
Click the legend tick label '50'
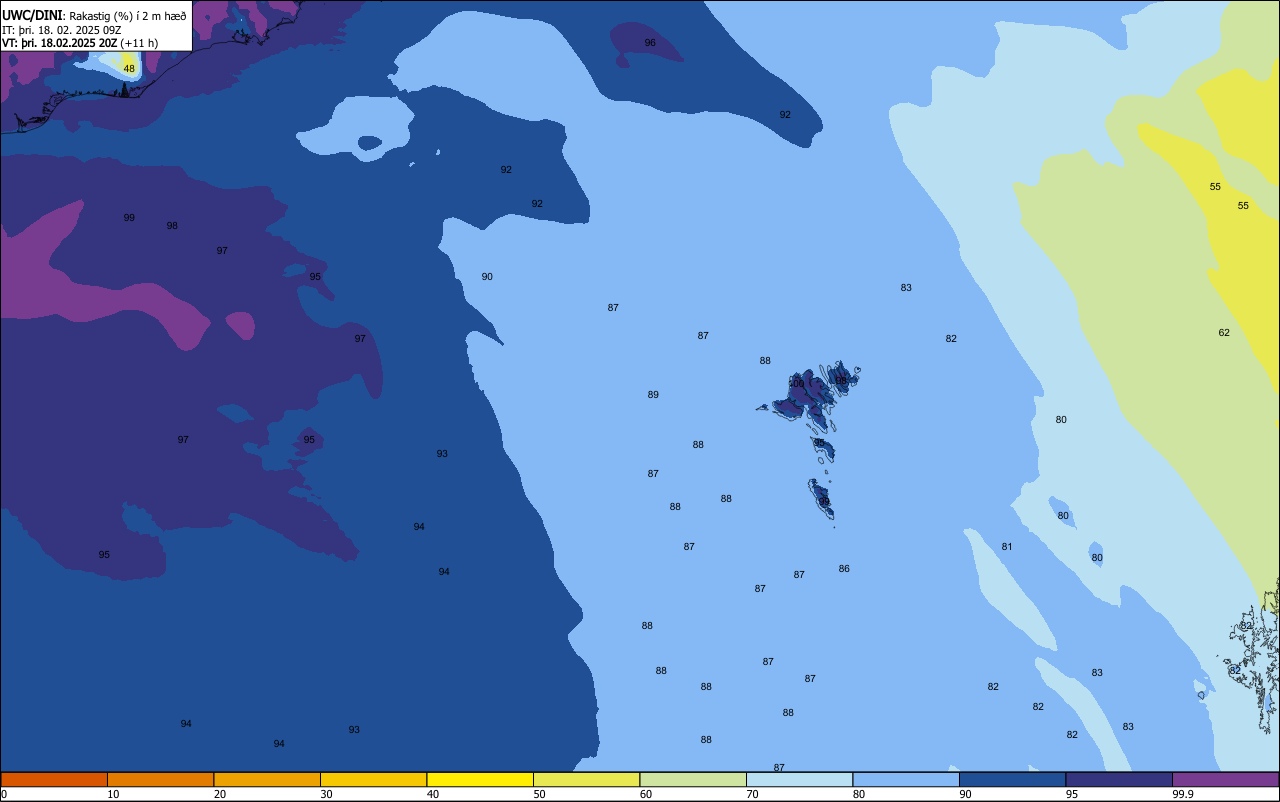coord(539,794)
